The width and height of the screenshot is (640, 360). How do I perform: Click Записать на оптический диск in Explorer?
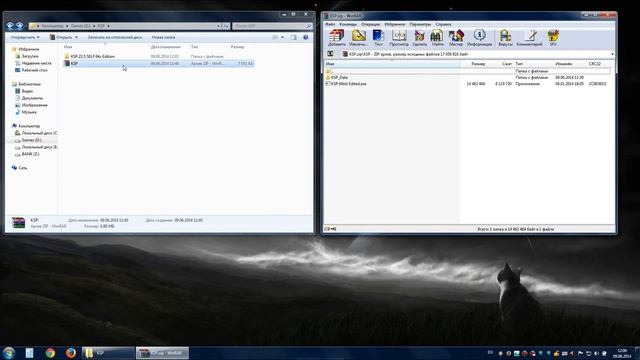(x=115, y=37)
